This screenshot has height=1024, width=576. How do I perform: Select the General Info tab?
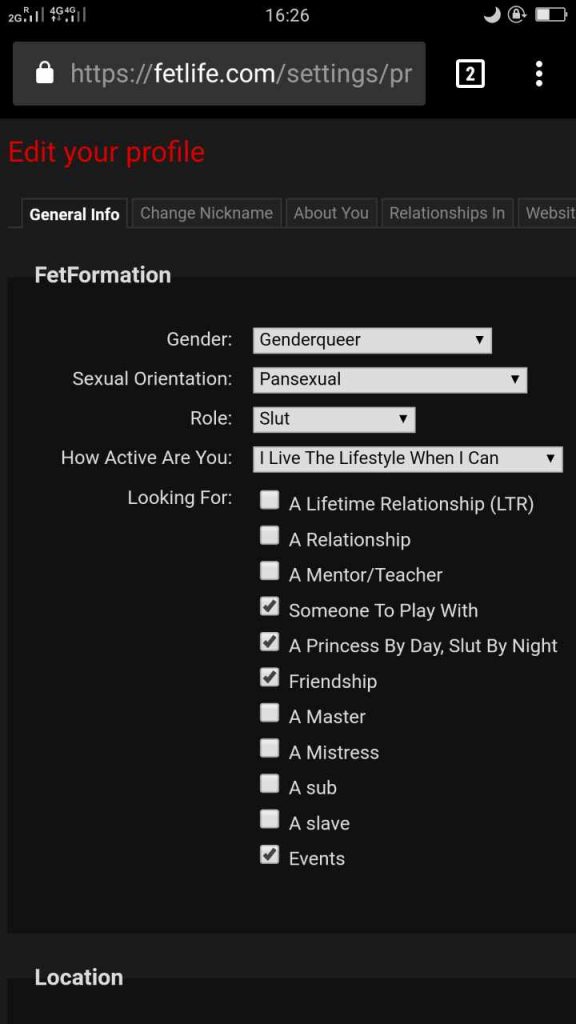[x=74, y=214]
